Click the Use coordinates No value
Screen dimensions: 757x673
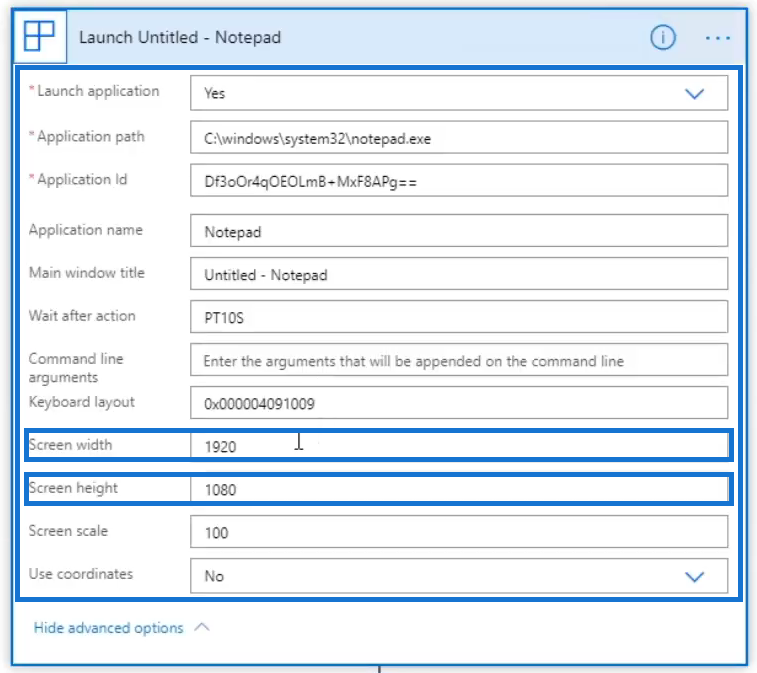pos(214,576)
